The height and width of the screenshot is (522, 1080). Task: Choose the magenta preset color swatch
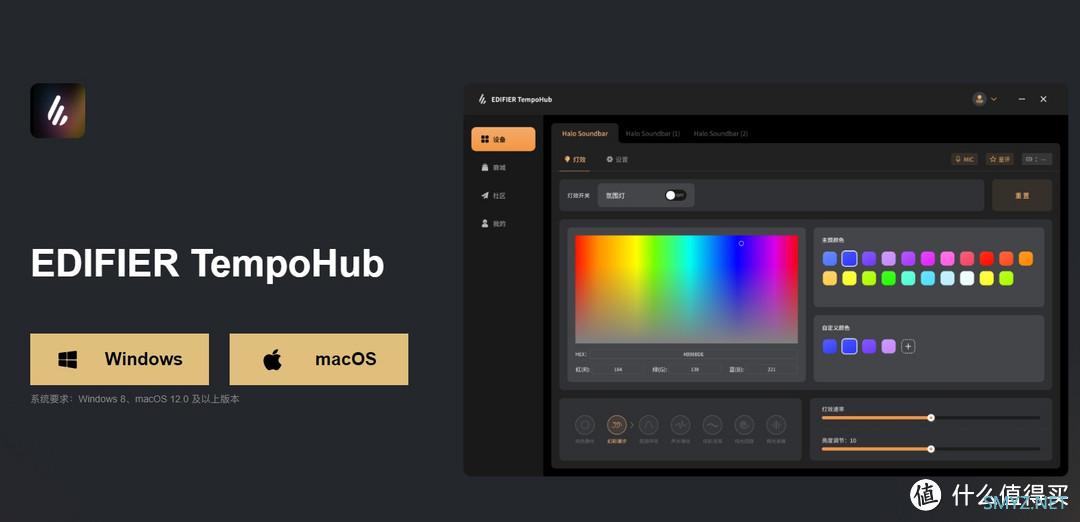pos(928,259)
